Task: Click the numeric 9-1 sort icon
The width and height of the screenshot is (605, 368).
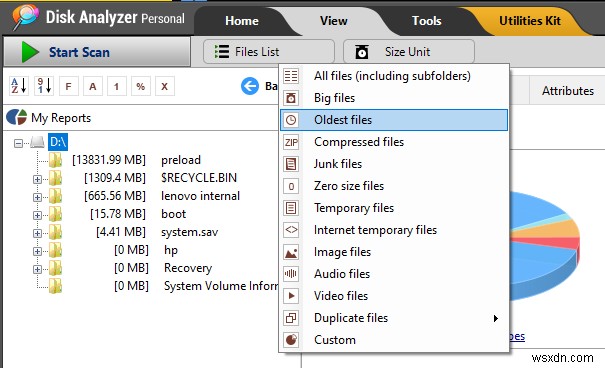Action: point(44,86)
